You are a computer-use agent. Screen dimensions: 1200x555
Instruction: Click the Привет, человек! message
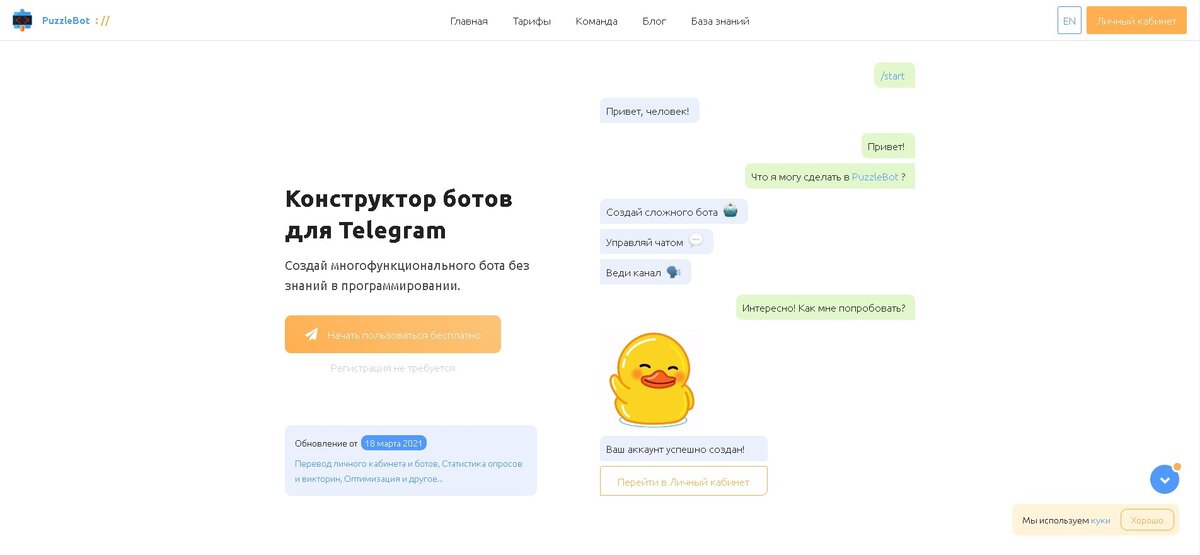[x=649, y=111]
